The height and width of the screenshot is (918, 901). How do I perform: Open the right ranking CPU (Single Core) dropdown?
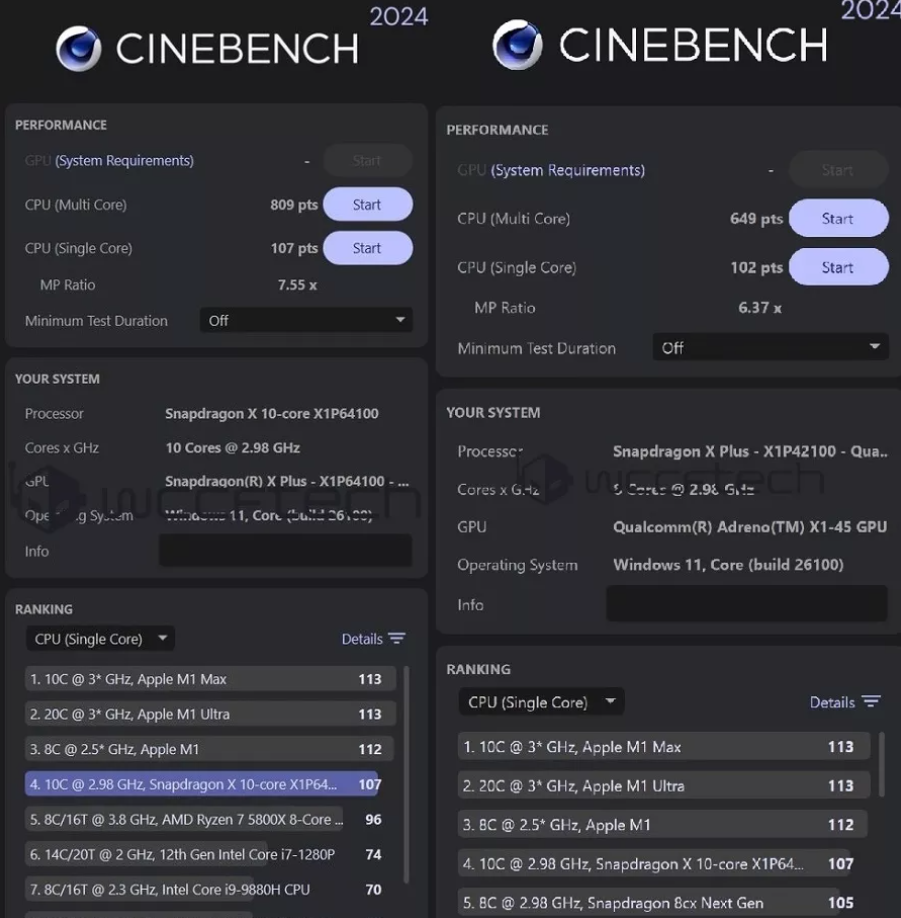click(x=541, y=702)
